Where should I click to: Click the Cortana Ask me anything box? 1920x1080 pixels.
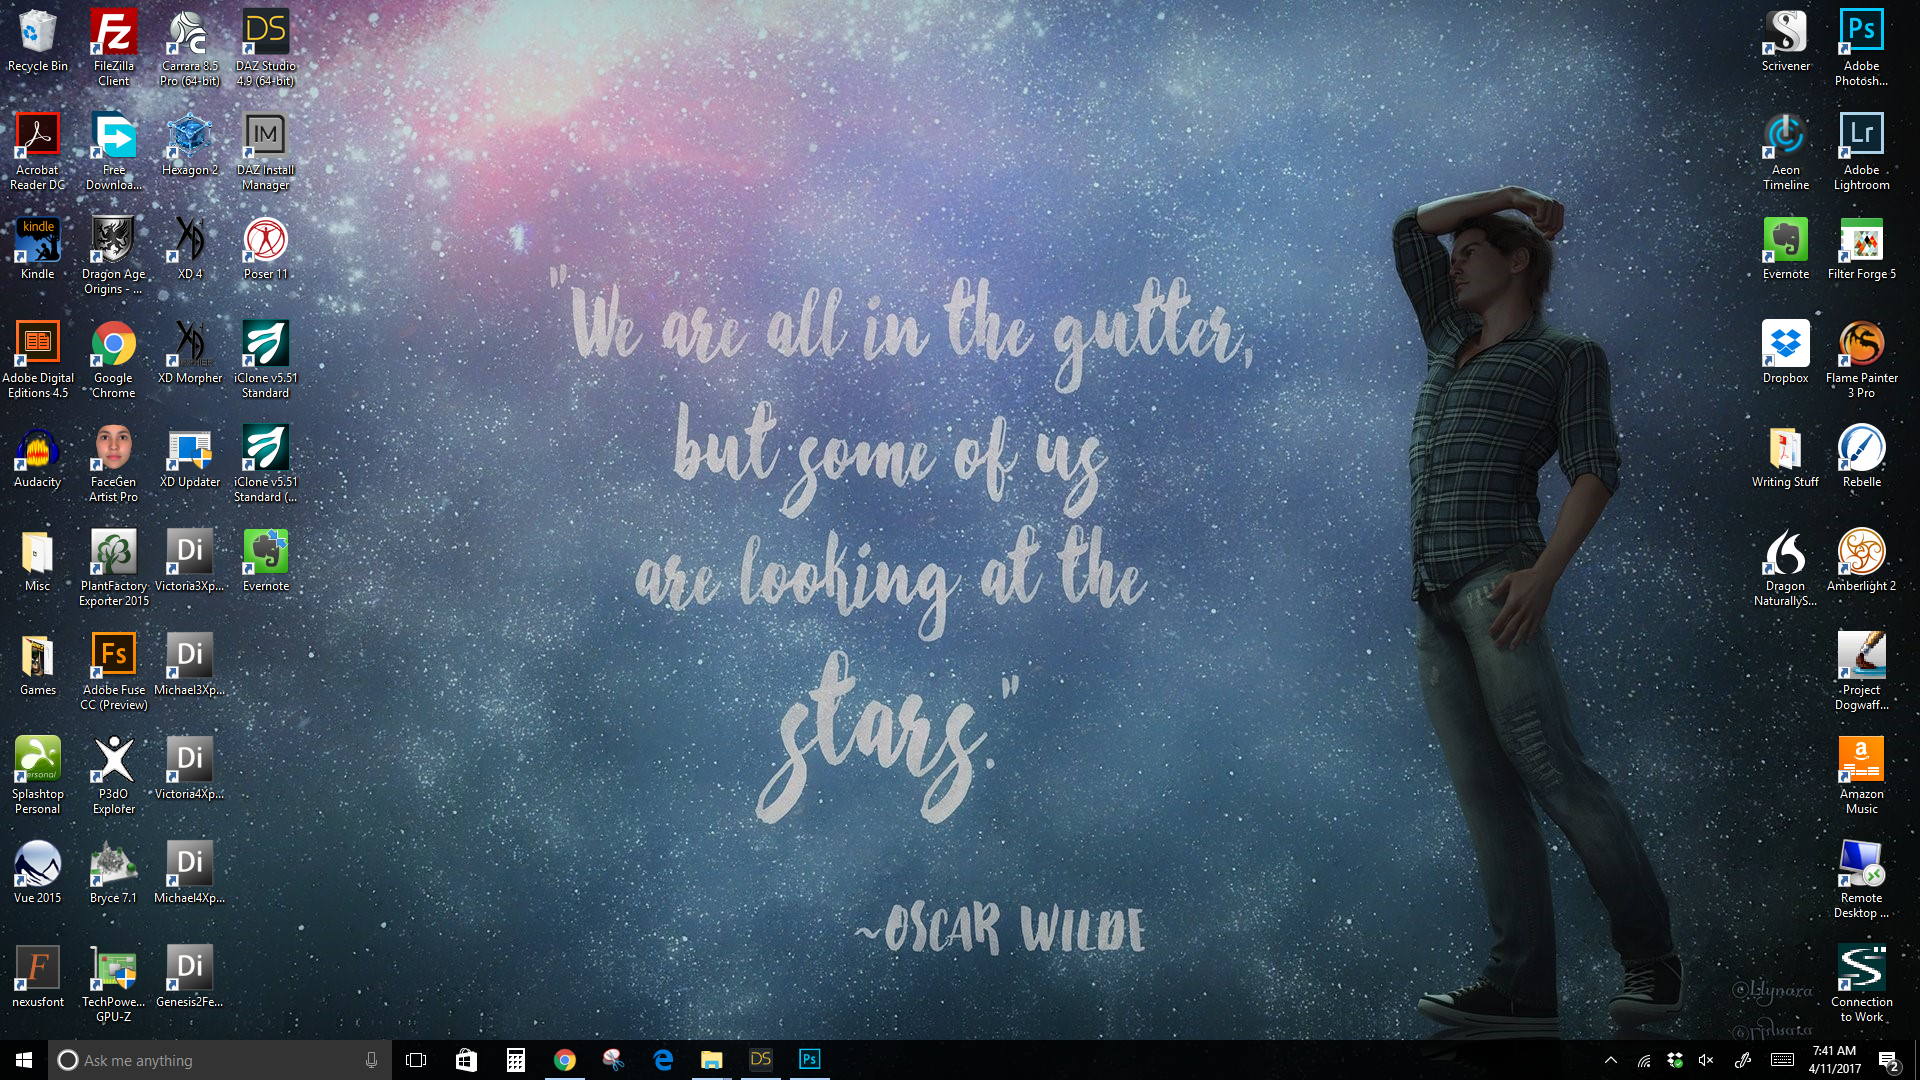click(x=215, y=1060)
